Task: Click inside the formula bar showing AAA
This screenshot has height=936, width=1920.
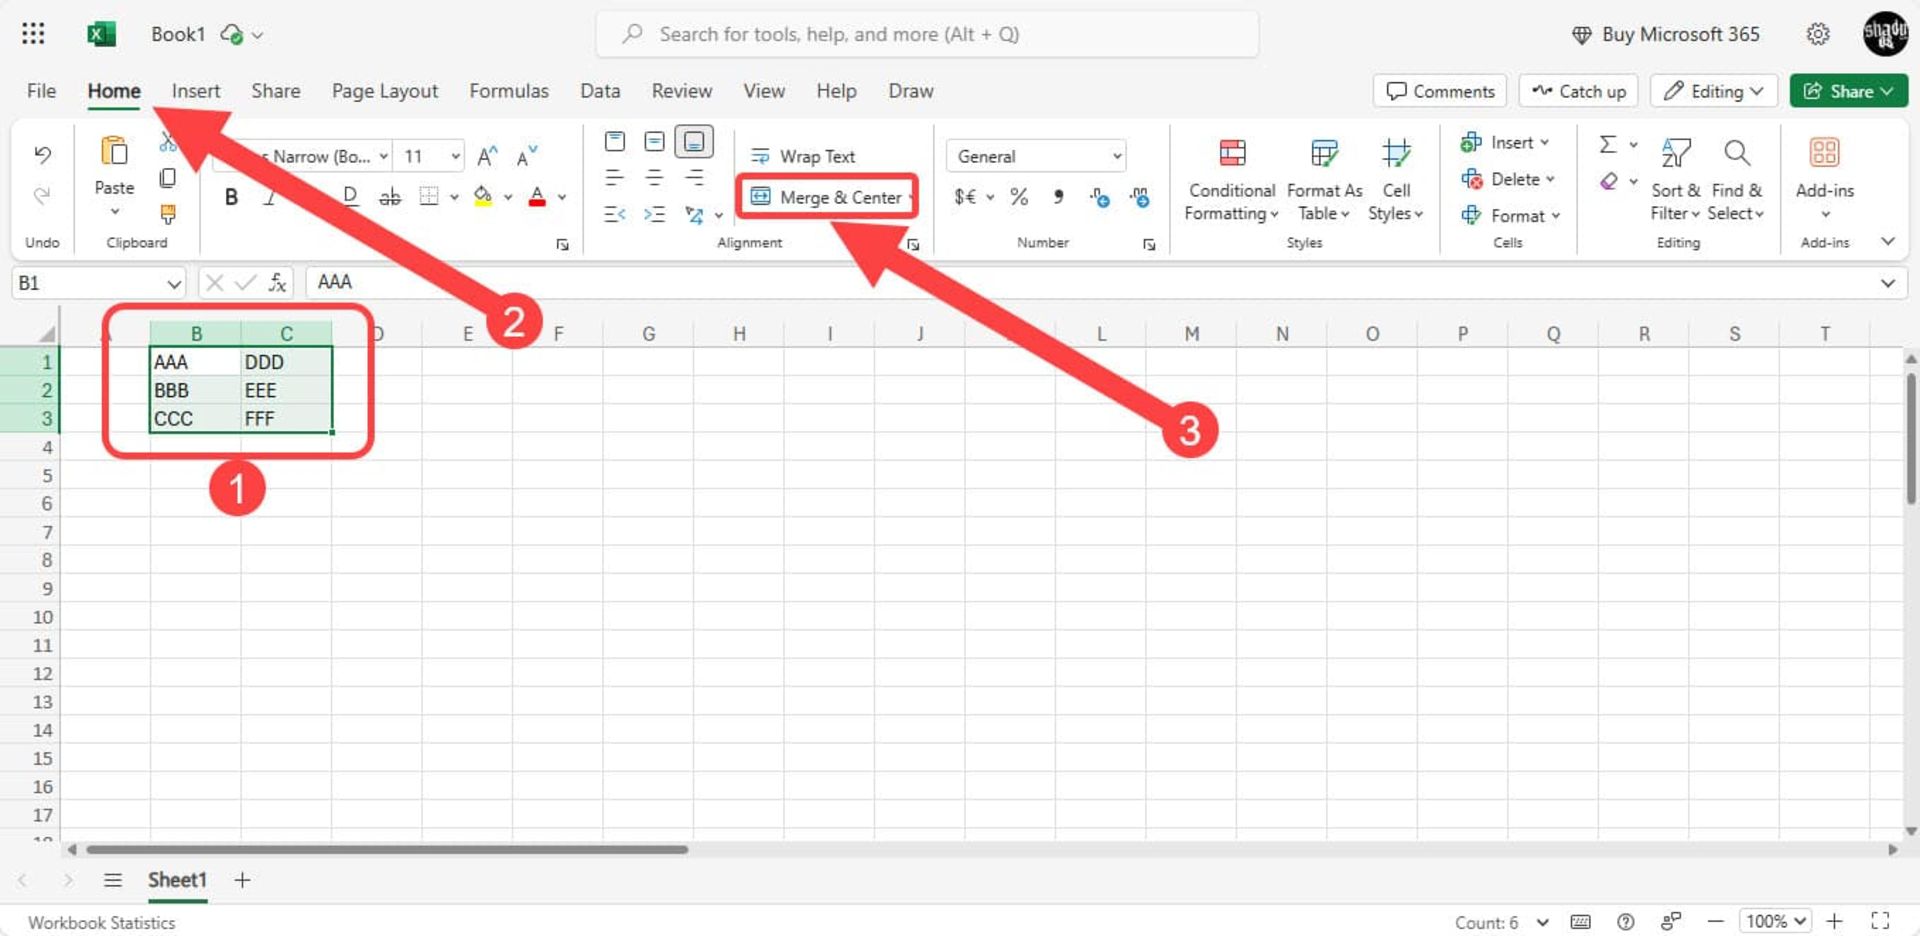Action: (x=1000, y=283)
